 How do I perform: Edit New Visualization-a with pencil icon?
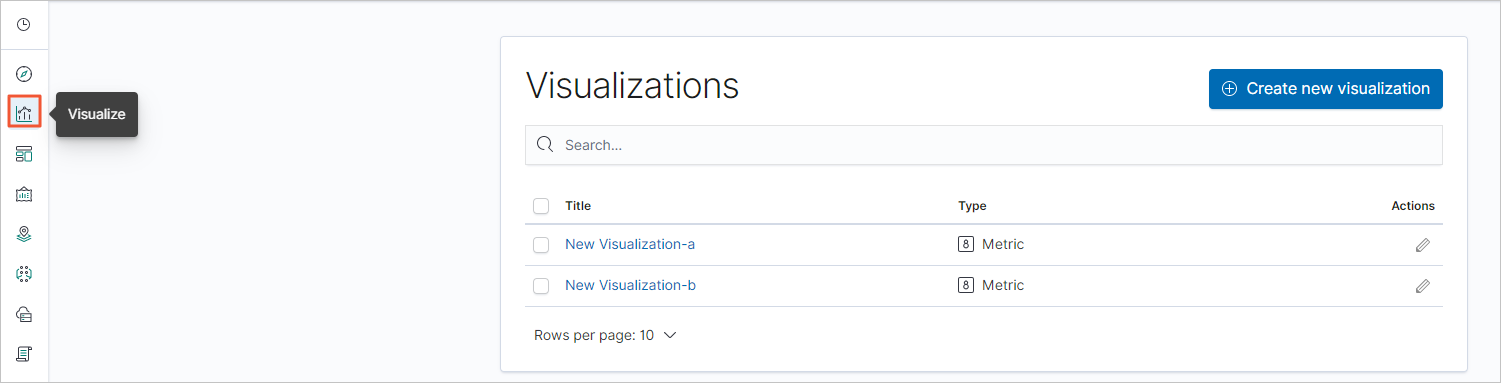coord(1422,245)
